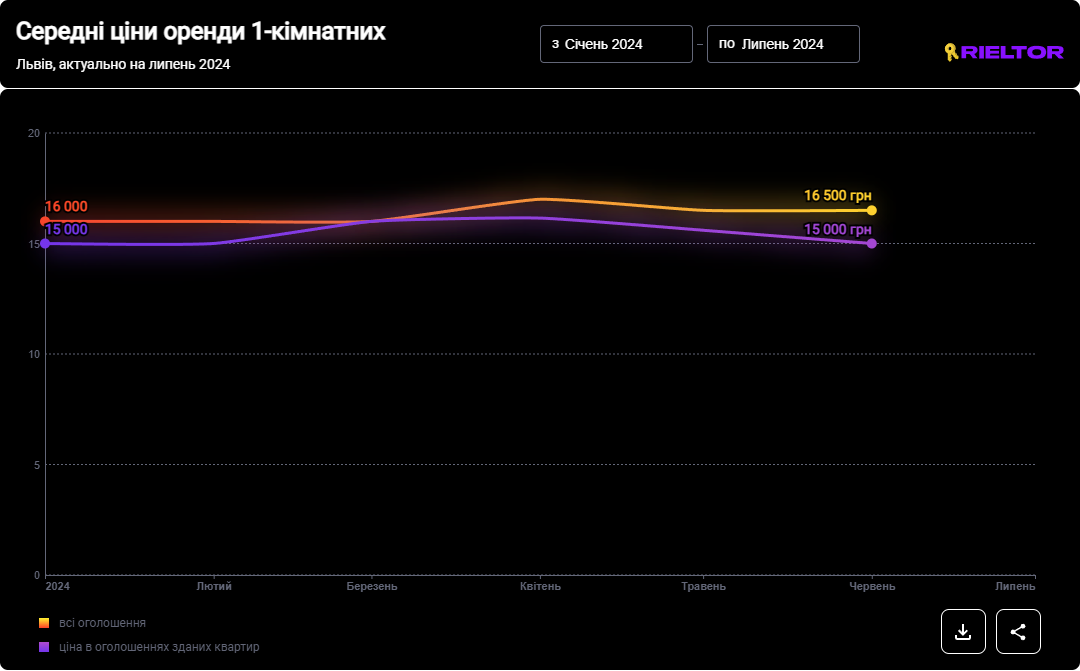Click the chart title 'Середні ціни оренди 1-кімнатних'

(200, 32)
